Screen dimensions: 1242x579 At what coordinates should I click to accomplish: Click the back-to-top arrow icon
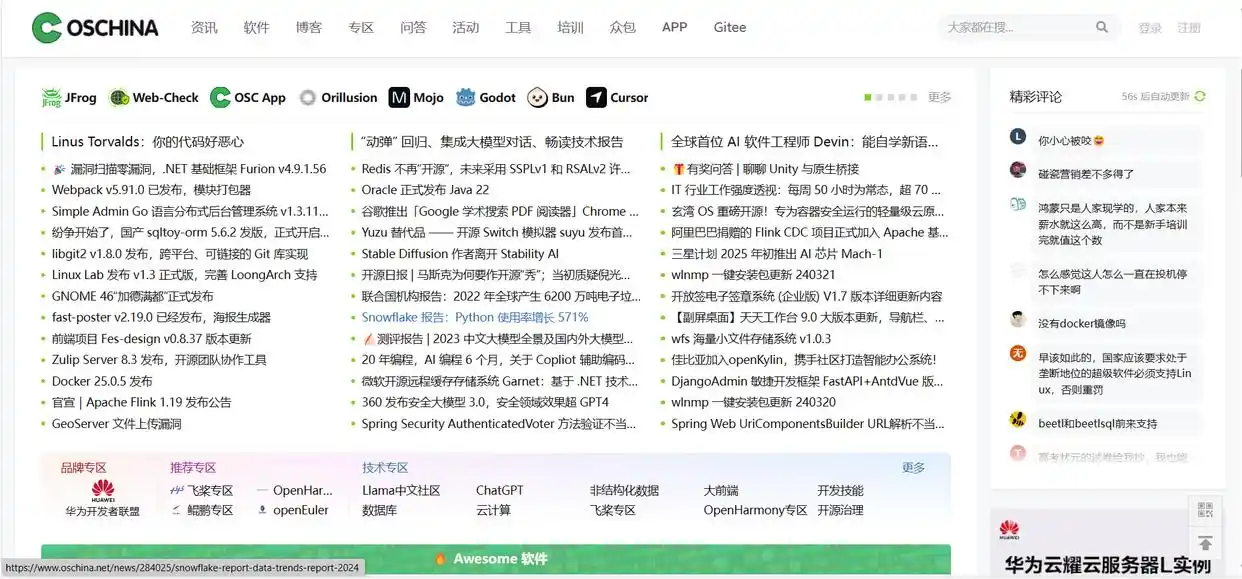pos(1205,543)
